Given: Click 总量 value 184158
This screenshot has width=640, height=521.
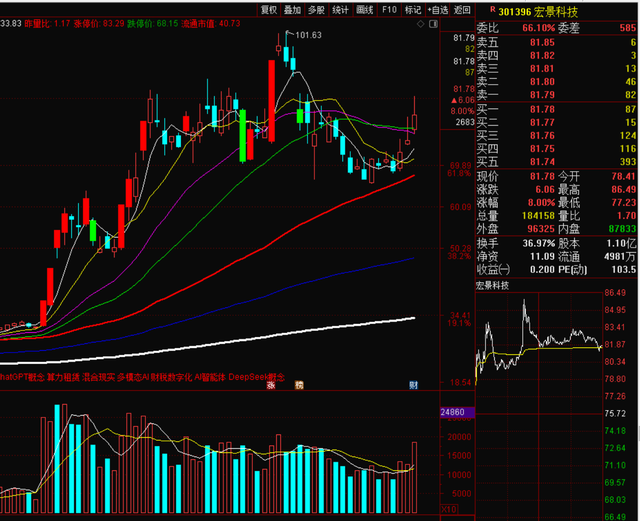Looking at the screenshot, I should coord(538,216).
